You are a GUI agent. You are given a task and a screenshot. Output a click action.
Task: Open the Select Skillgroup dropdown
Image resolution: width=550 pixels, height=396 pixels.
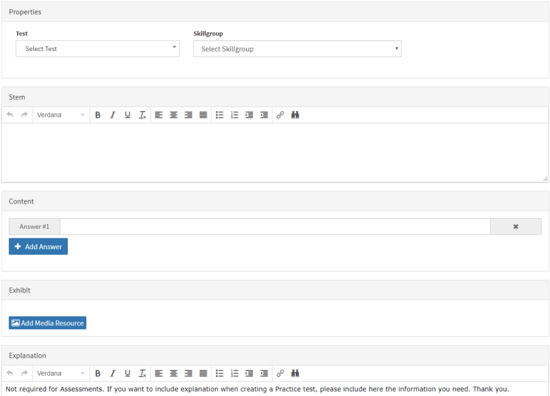pyautogui.click(x=297, y=49)
